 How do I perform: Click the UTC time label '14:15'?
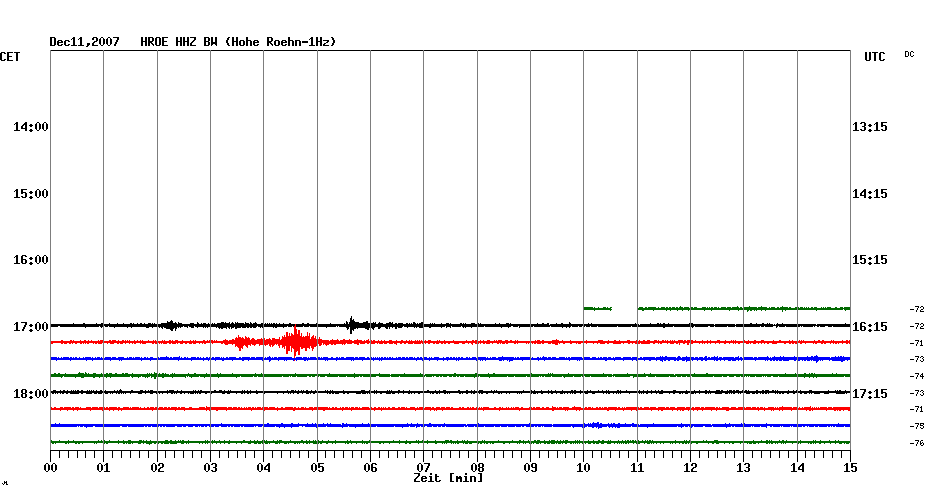[870, 194]
